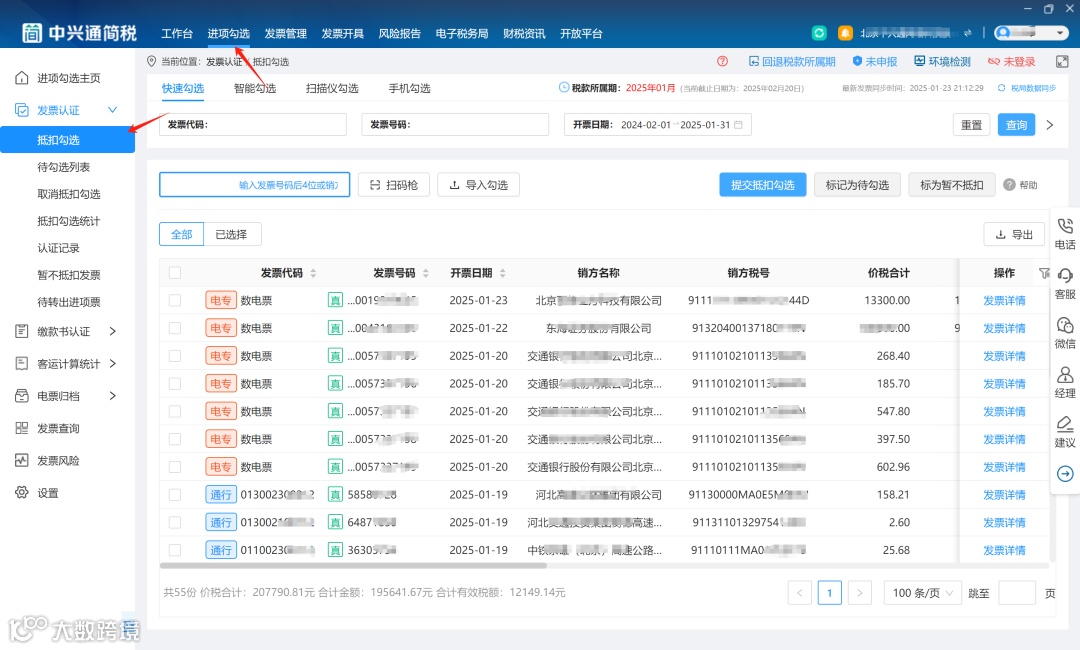This screenshot has height=650, width=1080.
Task: Open the customer service (客服) sidebar icon
Action: 1064,283
